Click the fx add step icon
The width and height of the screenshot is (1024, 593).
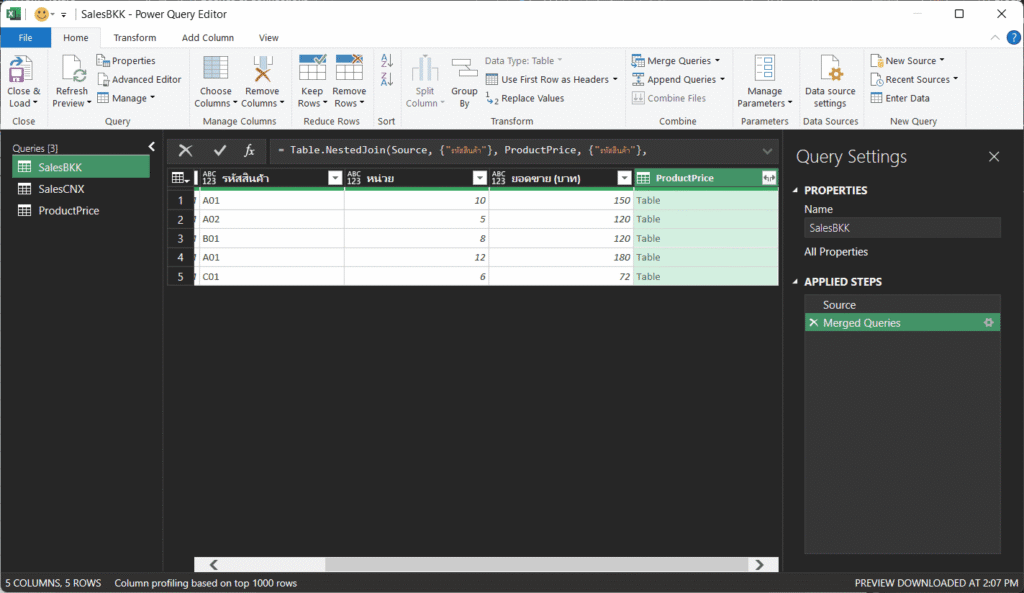(249, 151)
